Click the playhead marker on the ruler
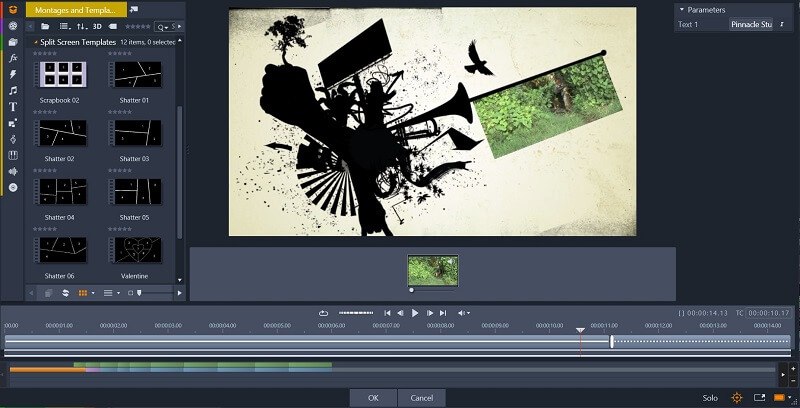The image size is (800, 408). tap(580, 330)
